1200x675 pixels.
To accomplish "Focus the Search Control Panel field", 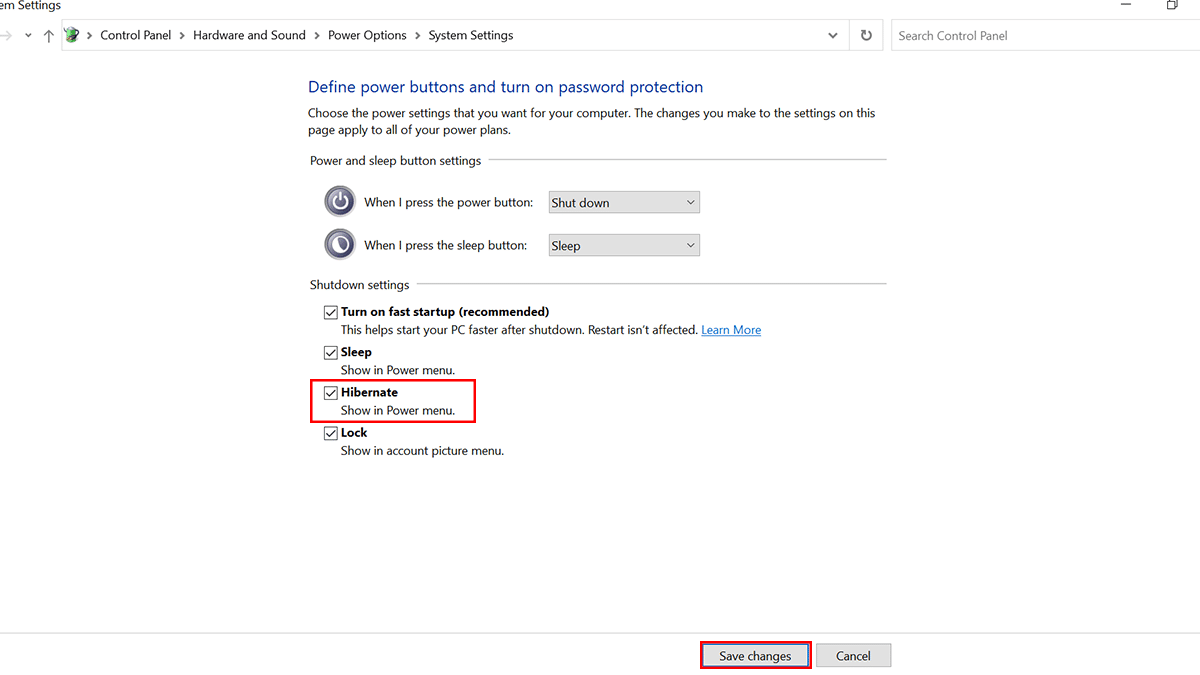I will click(1040, 35).
